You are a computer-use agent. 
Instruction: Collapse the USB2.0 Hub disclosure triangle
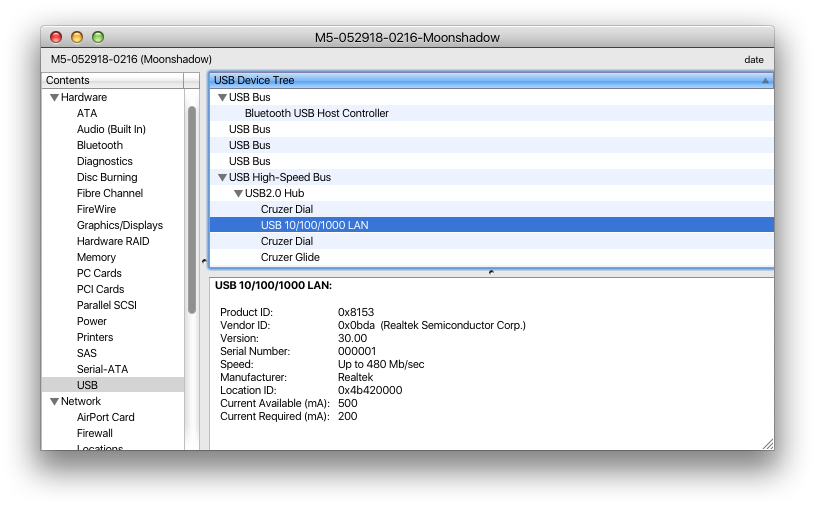click(x=238, y=194)
